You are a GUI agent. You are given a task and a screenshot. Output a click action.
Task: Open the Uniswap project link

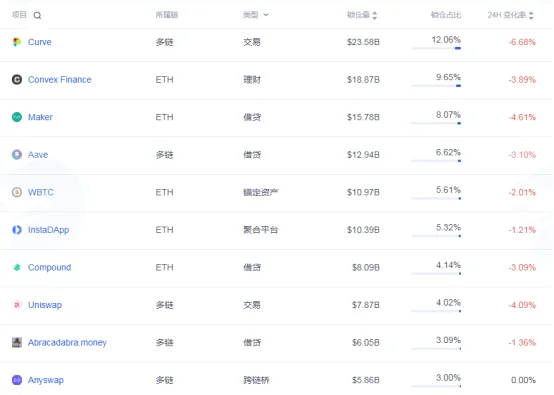tap(45, 305)
